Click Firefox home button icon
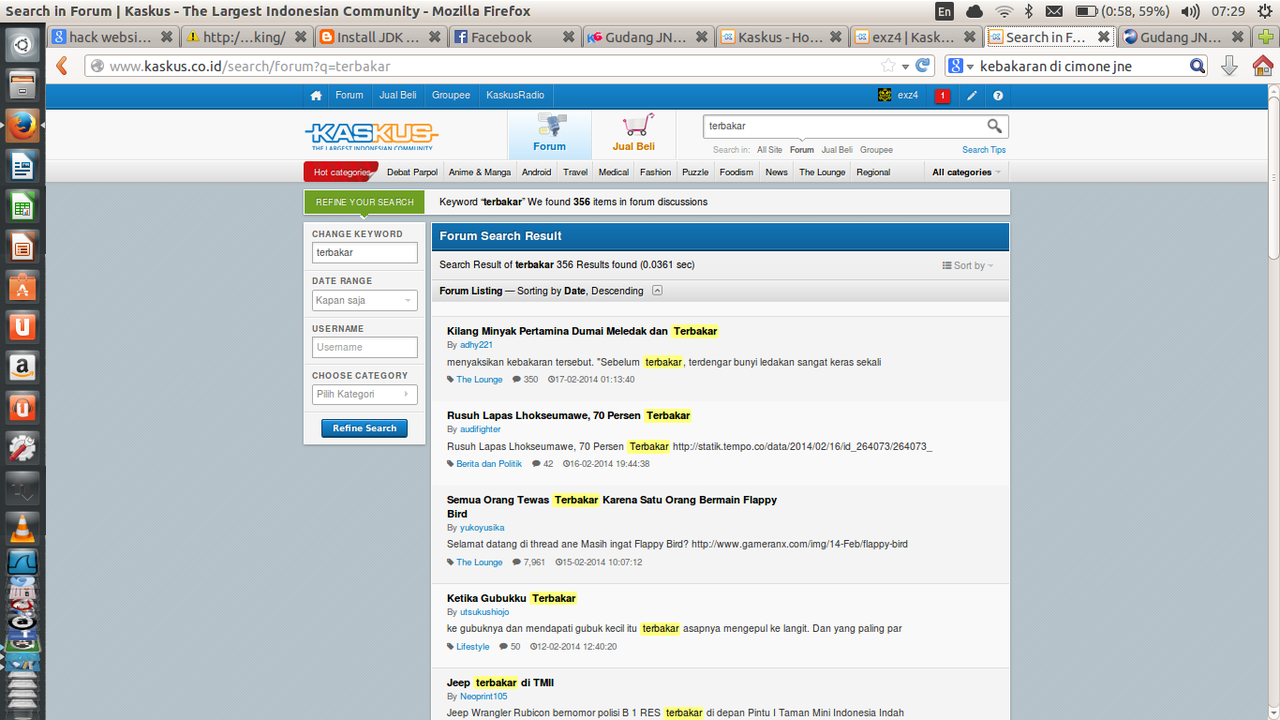The width and height of the screenshot is (1280, 720). (1263, 66)
